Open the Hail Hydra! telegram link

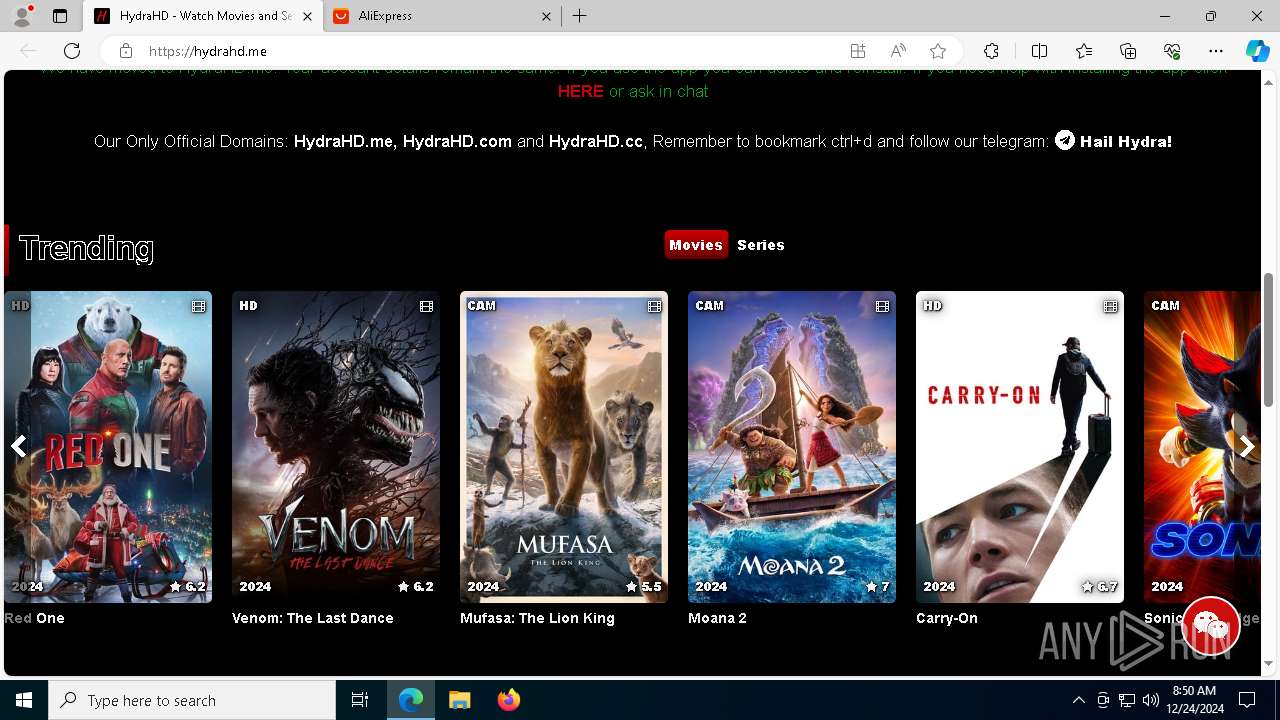pos(1126,141)
